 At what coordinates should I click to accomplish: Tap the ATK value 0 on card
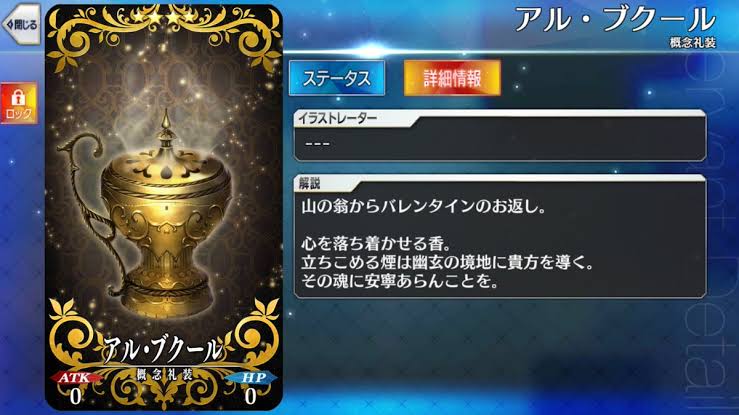(x=75, y=397)
